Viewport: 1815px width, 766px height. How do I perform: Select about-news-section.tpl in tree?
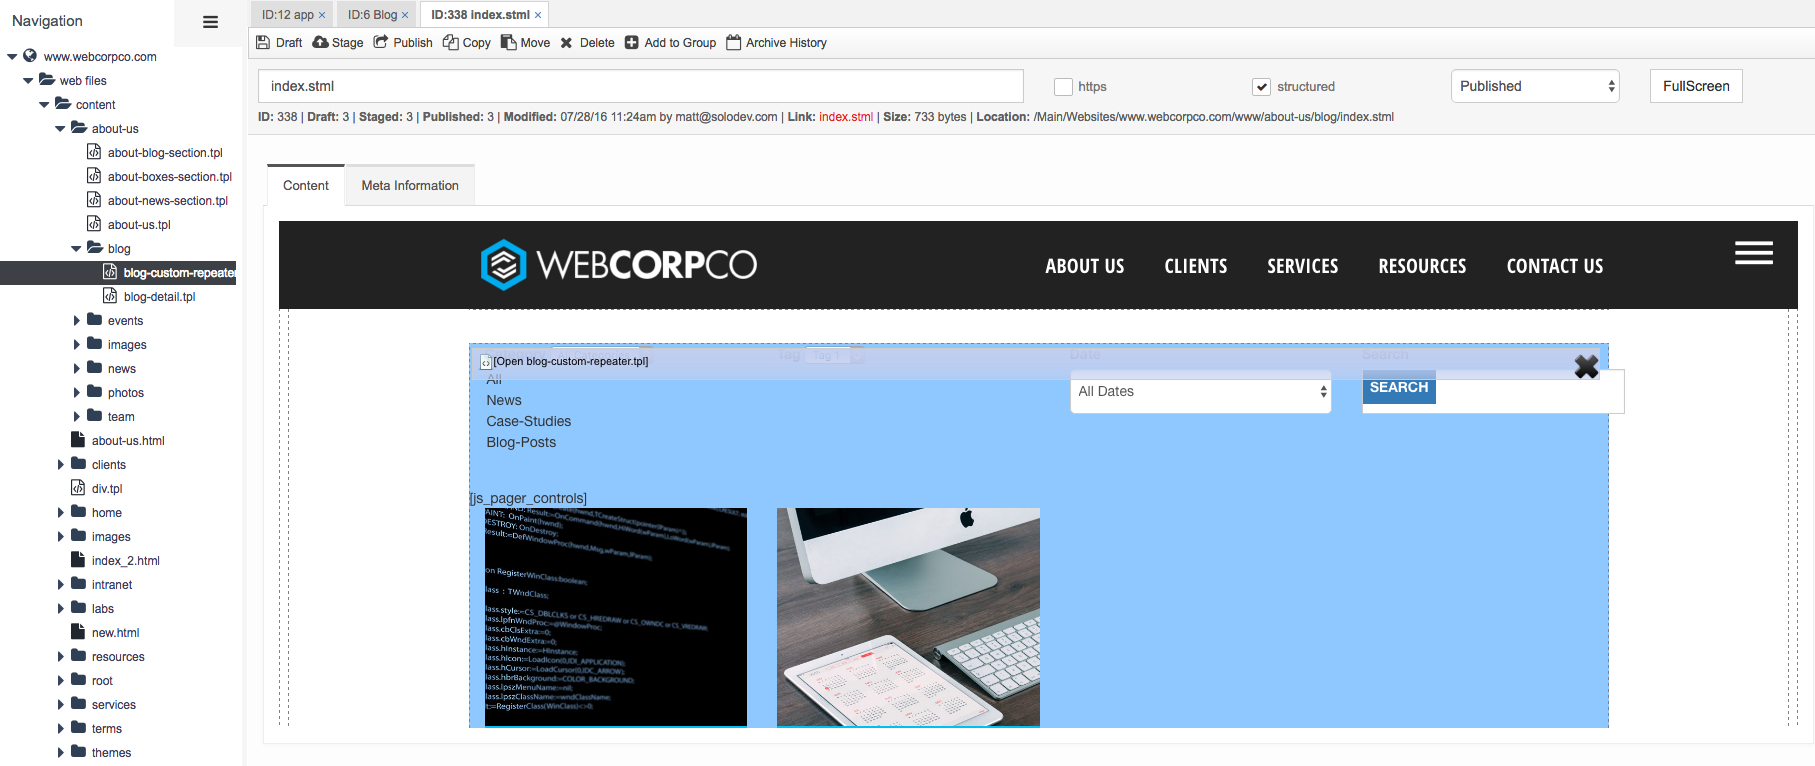pyautogui.click(x=168, y=201)
